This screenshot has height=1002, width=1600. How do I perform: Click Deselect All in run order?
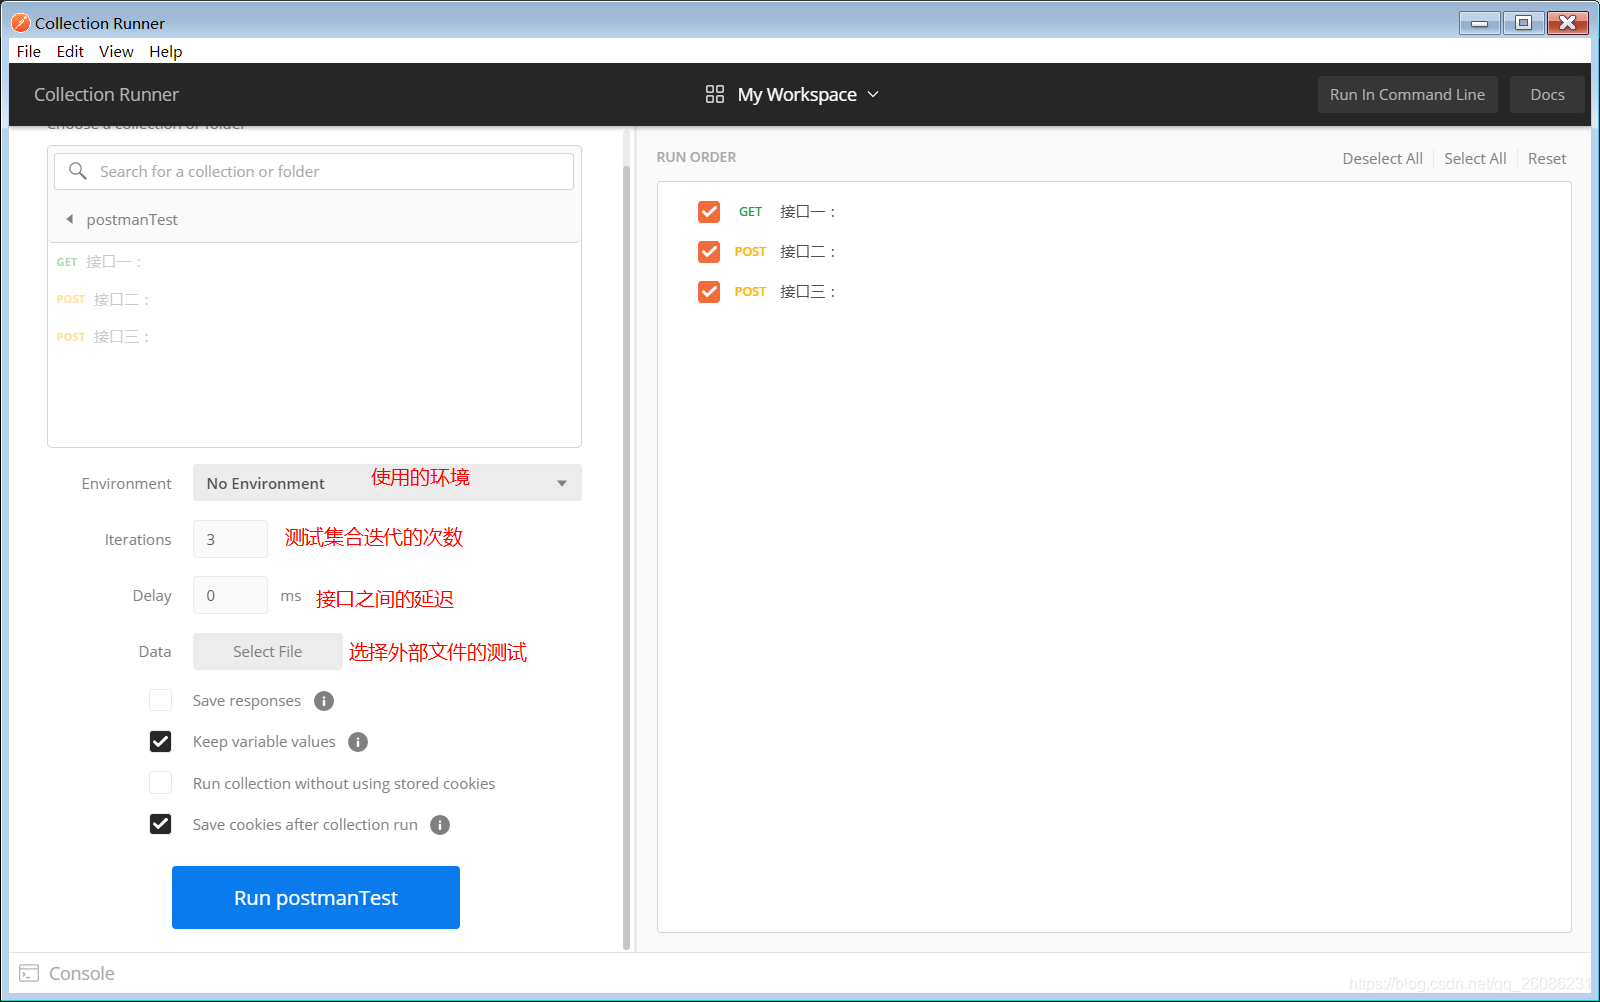[1382, 158]
